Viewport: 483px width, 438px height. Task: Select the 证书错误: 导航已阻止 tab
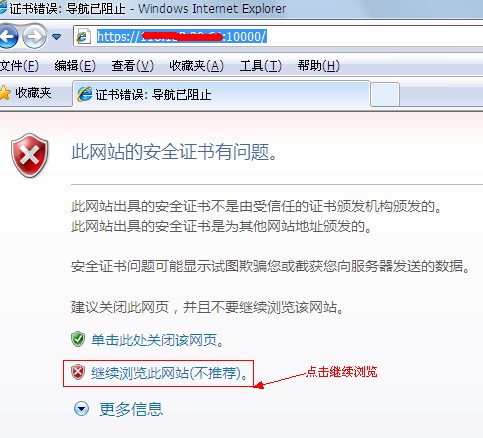pos(221,95)
